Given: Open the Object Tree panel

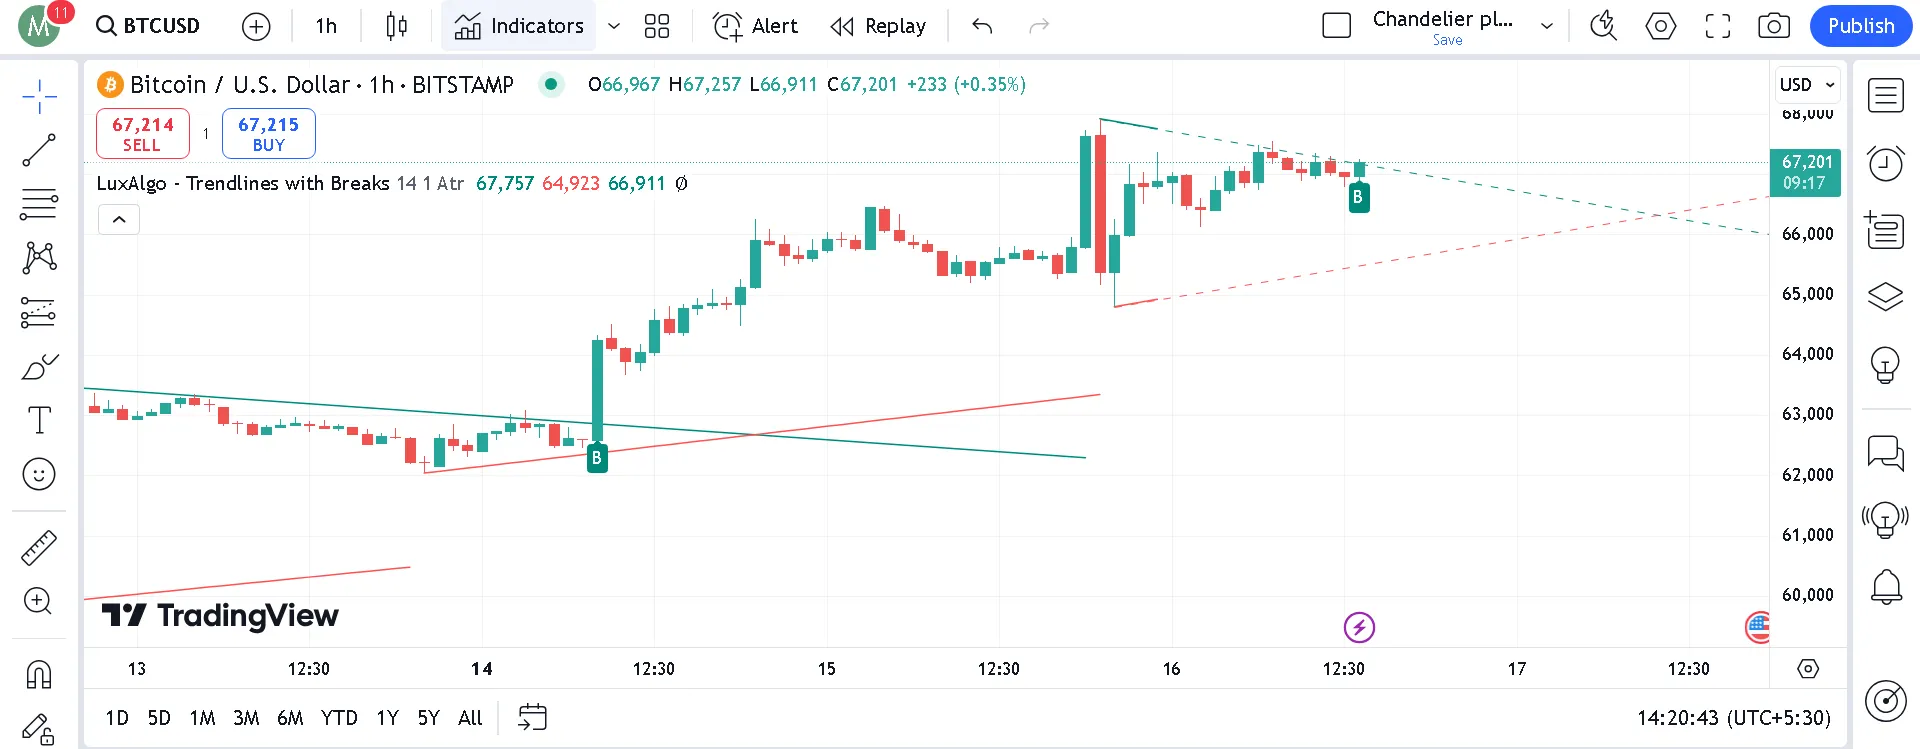Looking at the screenshot, I should pyautogui.click(x=1884, y=297).
